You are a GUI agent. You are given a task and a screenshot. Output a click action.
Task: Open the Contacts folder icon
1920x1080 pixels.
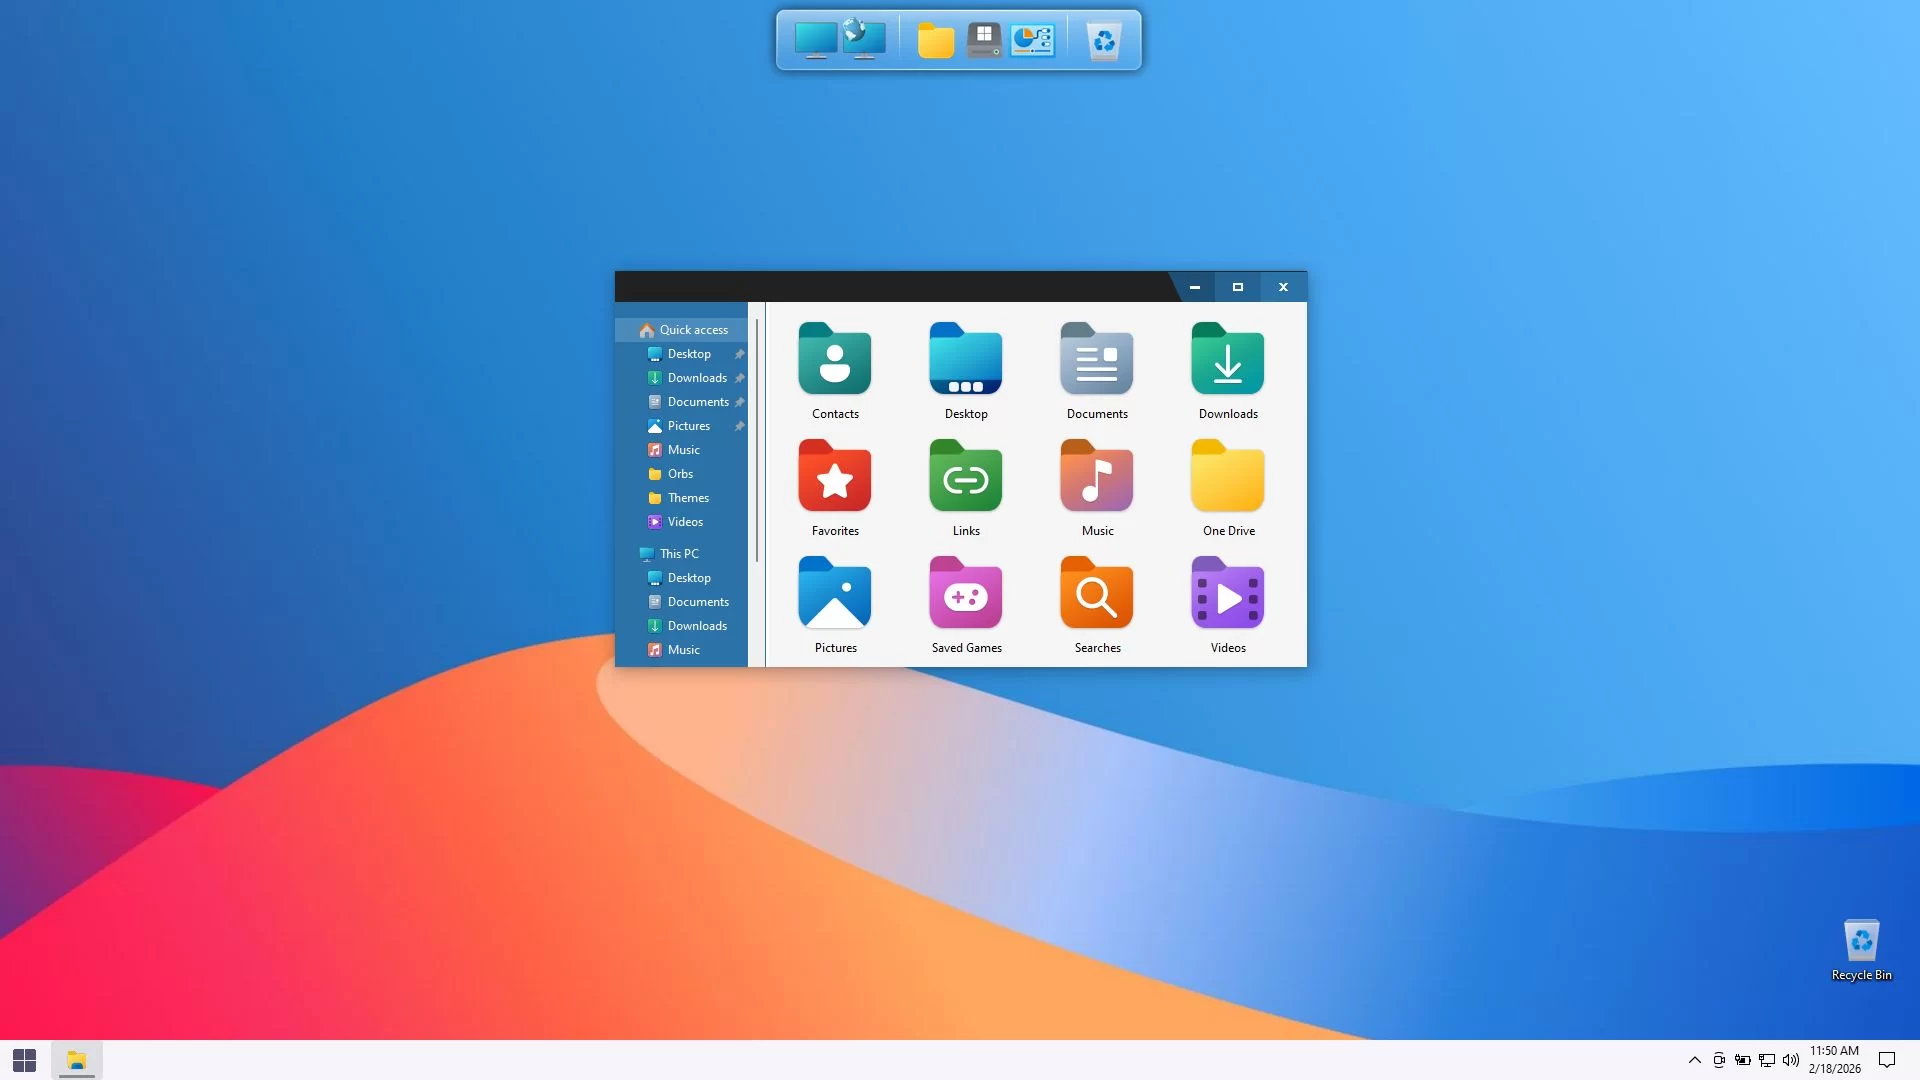[x=835, y=360]
